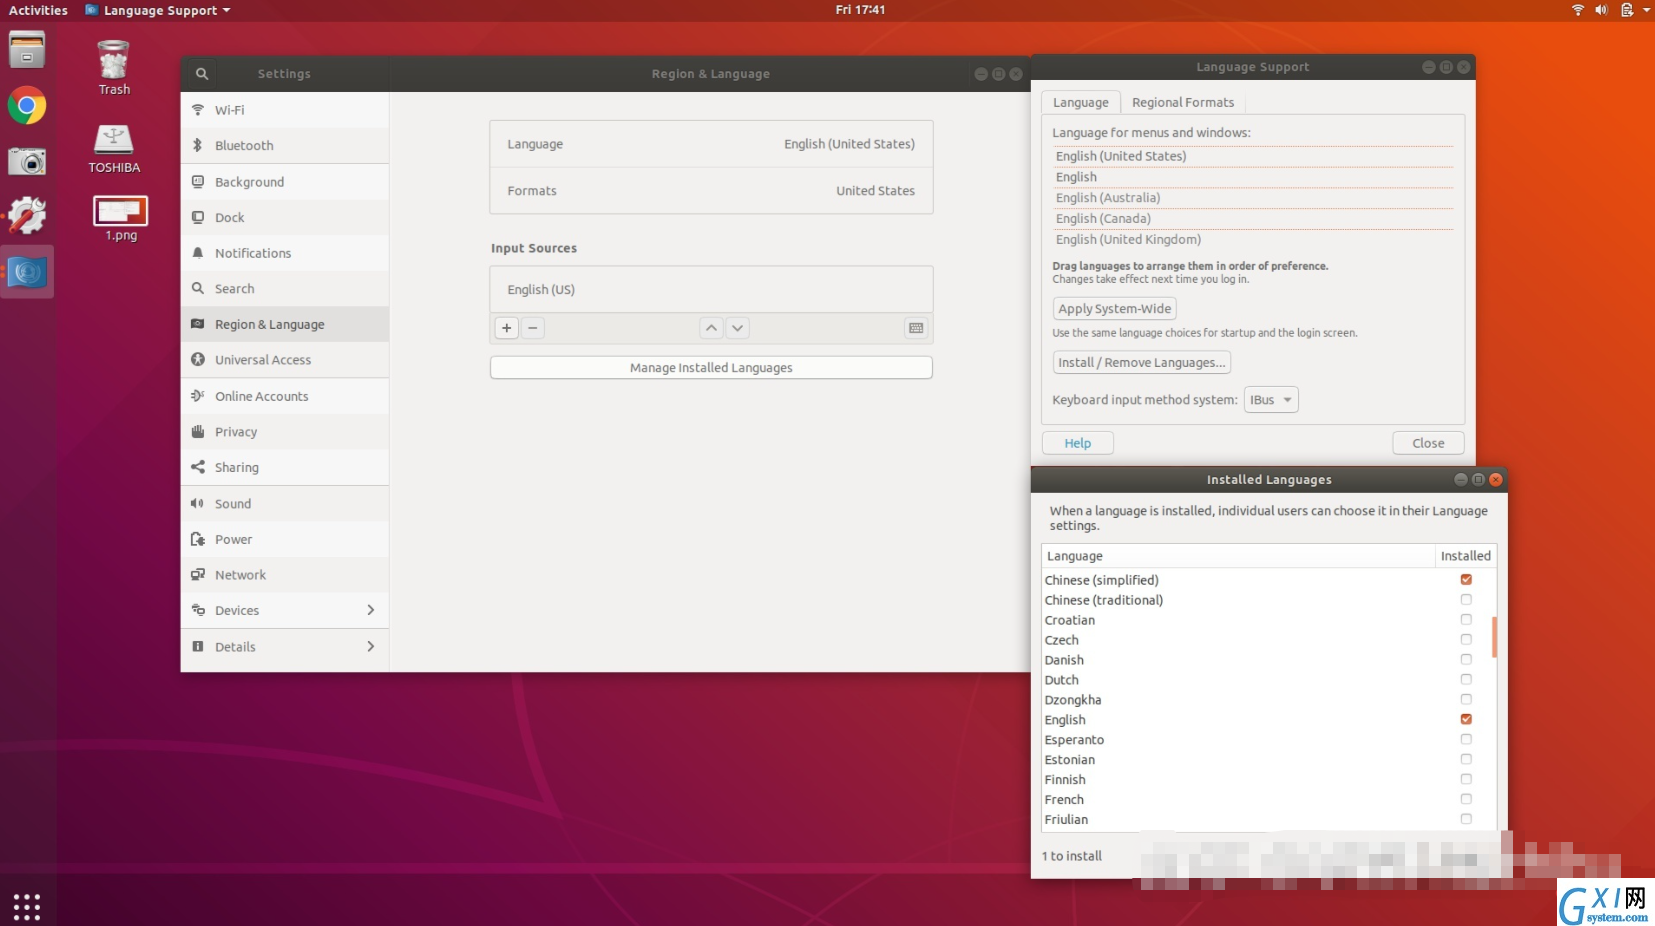The image size is (1655, 926).
Task: Switch to Language tab
Action: [1081, 102]
